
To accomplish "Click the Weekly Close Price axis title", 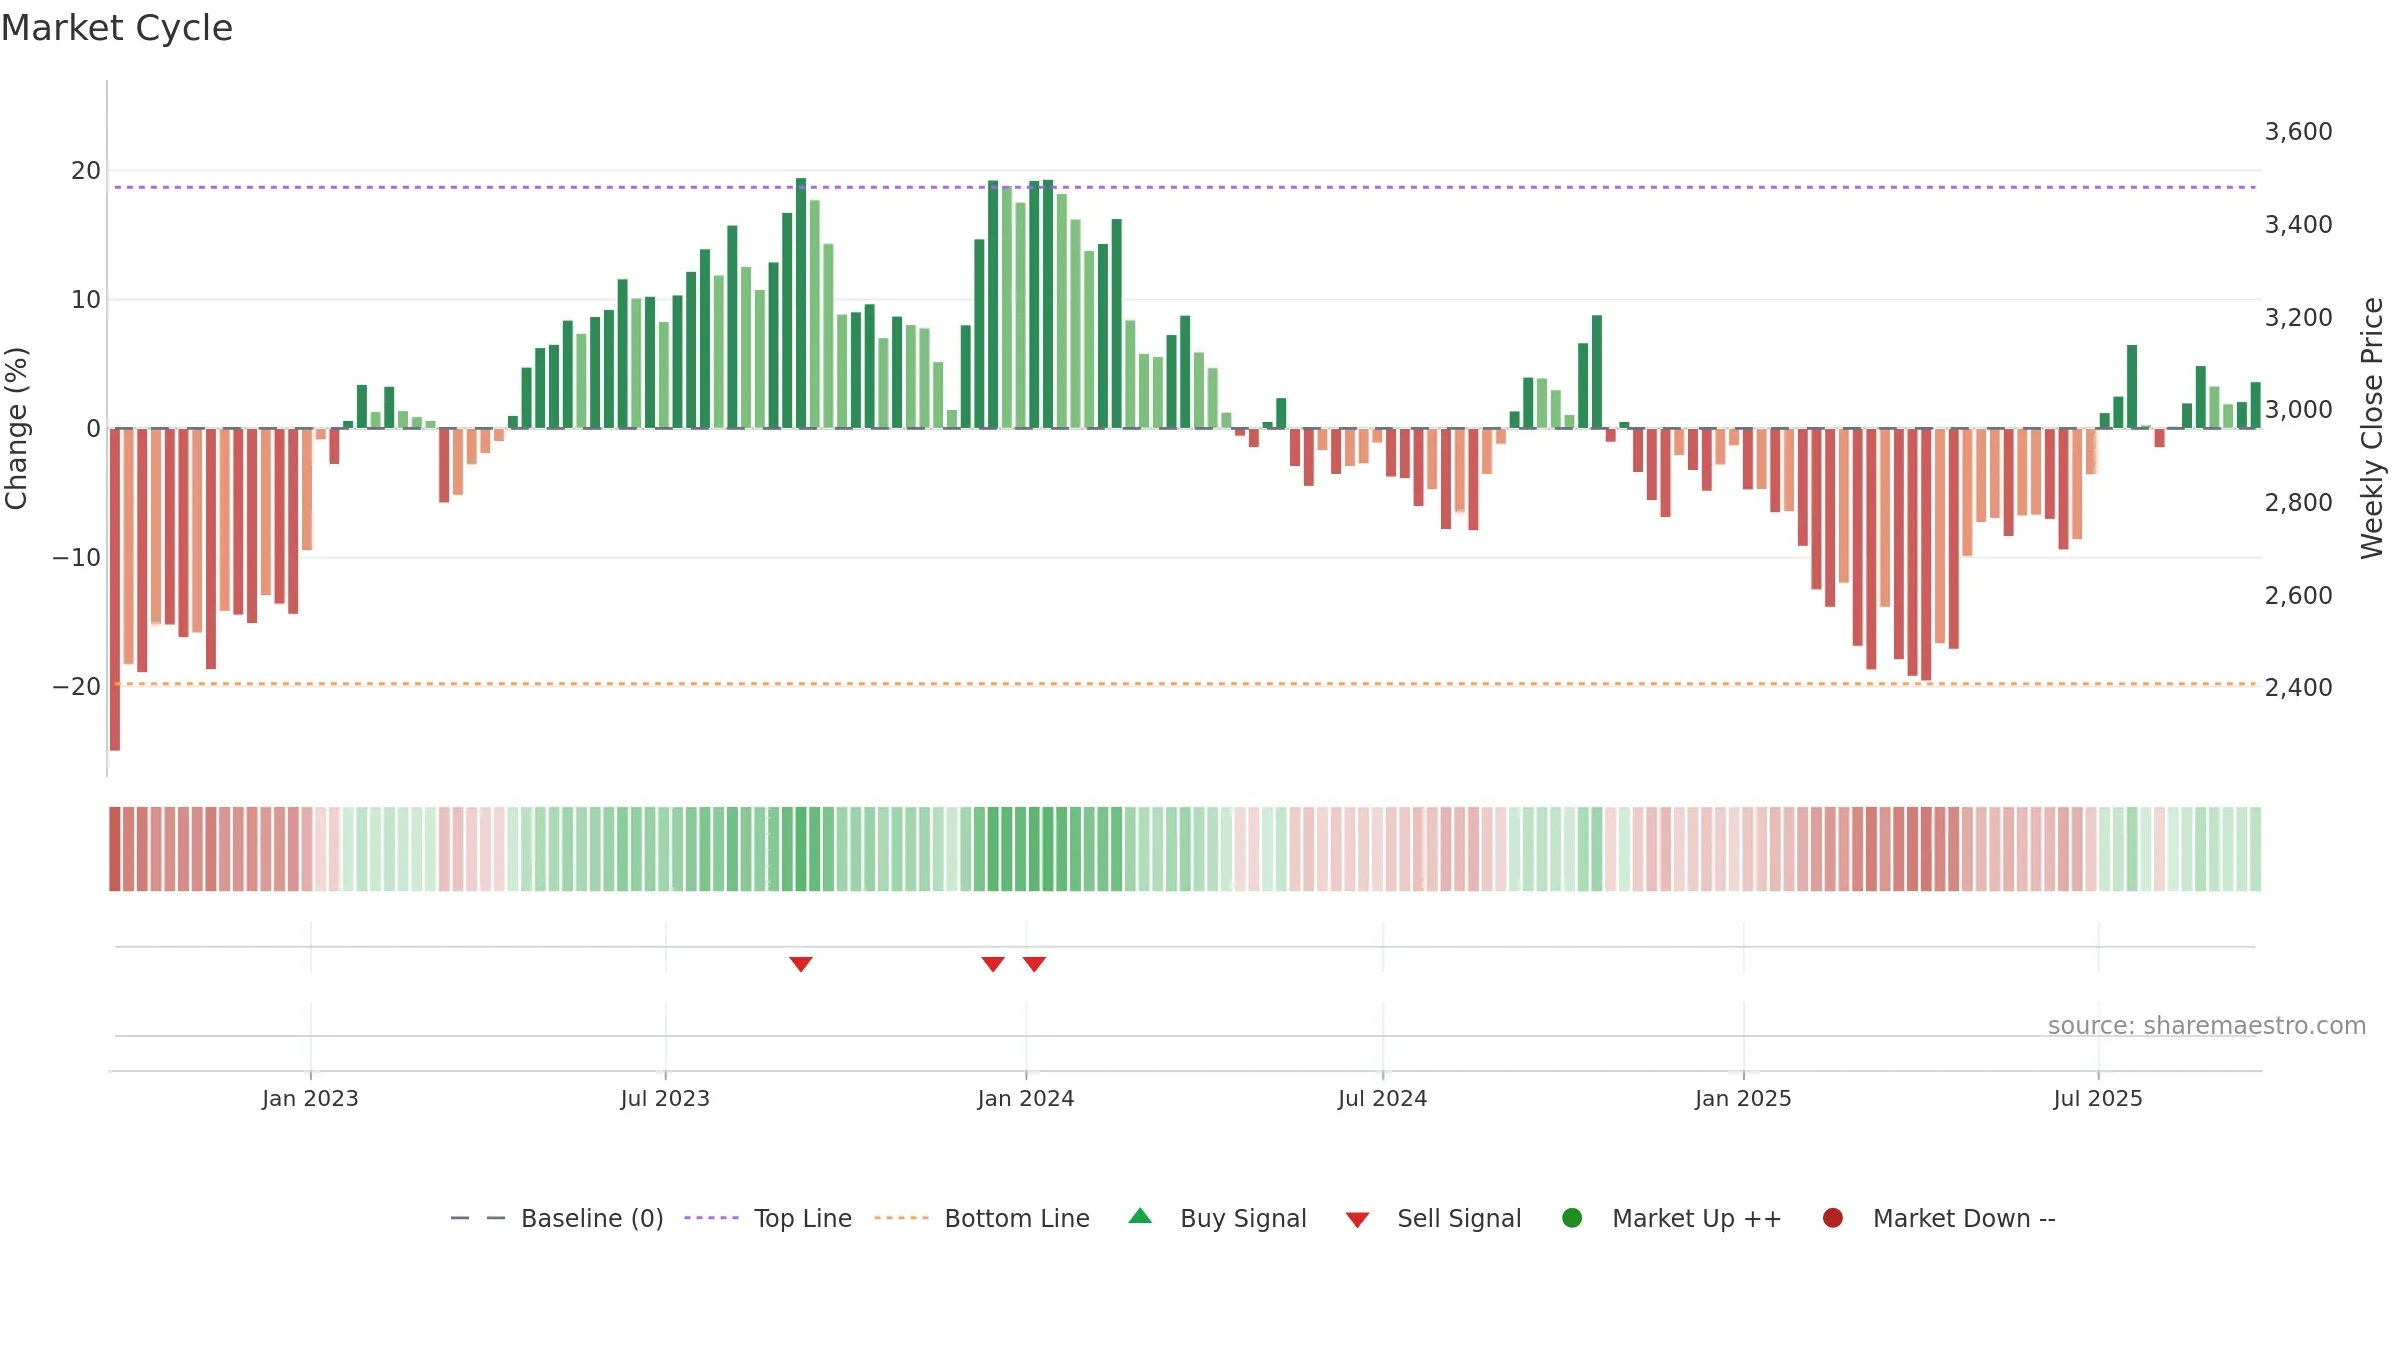I will [2372, 428].
